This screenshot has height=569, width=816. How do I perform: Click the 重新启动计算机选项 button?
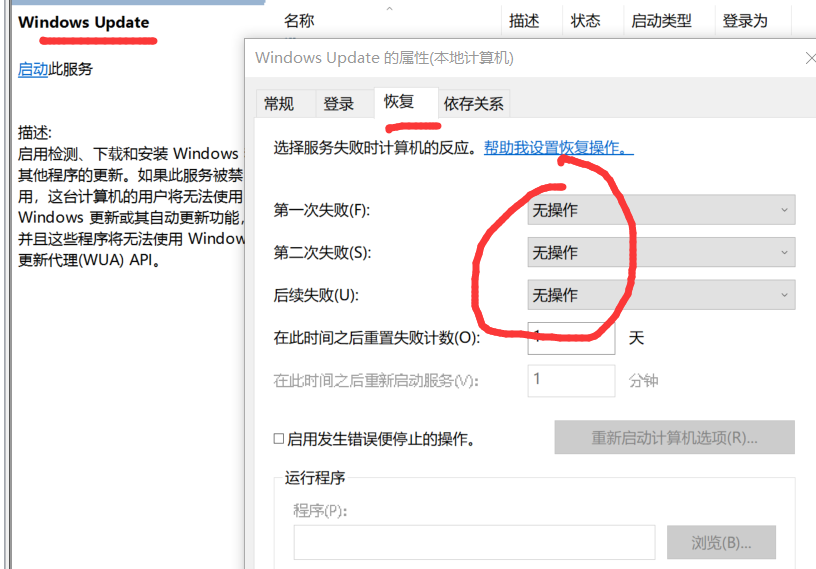point(674,437)
